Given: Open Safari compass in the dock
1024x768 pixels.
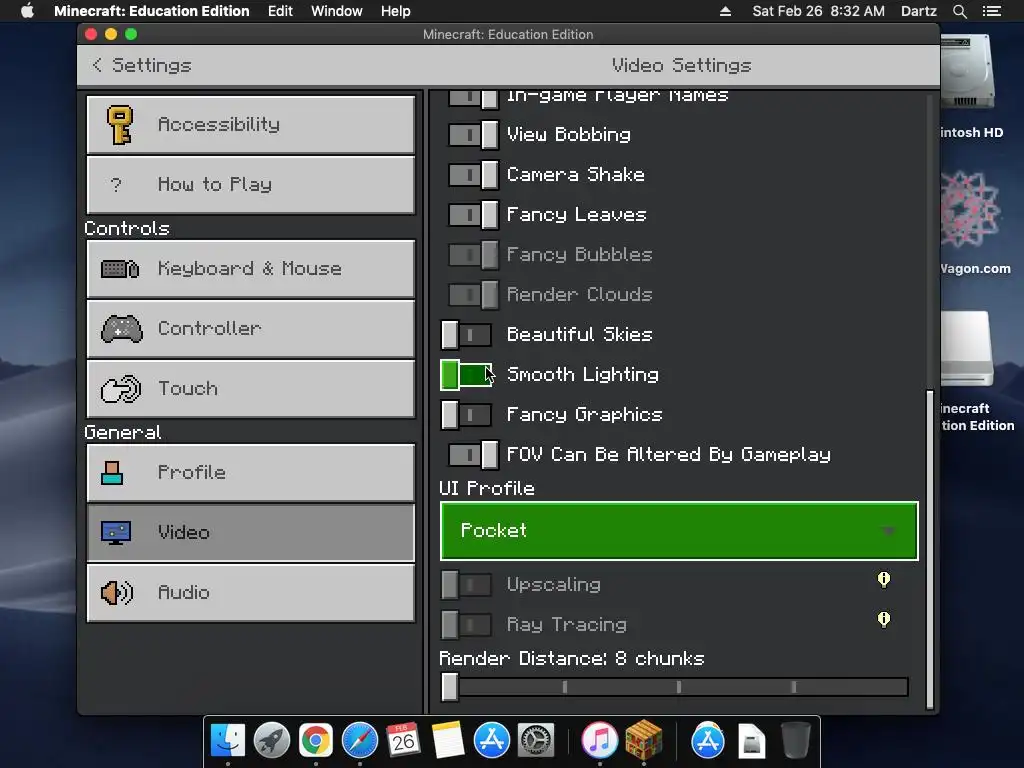Looking at the screenshot, I should 360,740.
